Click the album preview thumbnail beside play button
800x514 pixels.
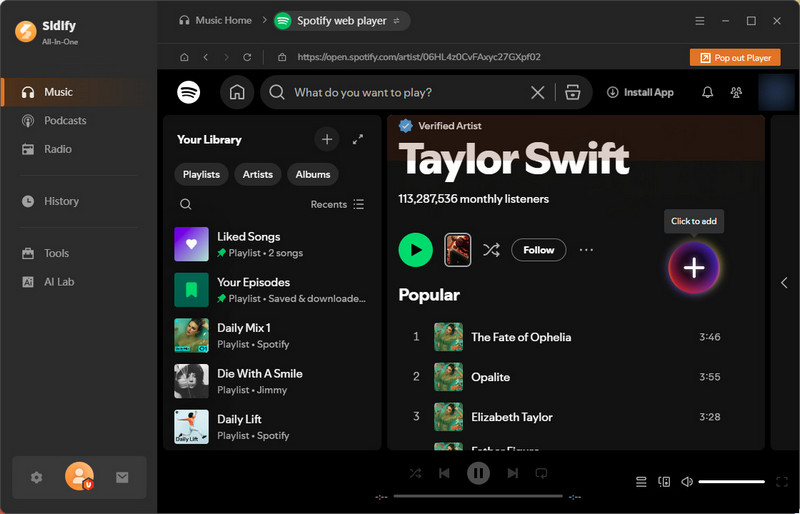click(458, 250)
